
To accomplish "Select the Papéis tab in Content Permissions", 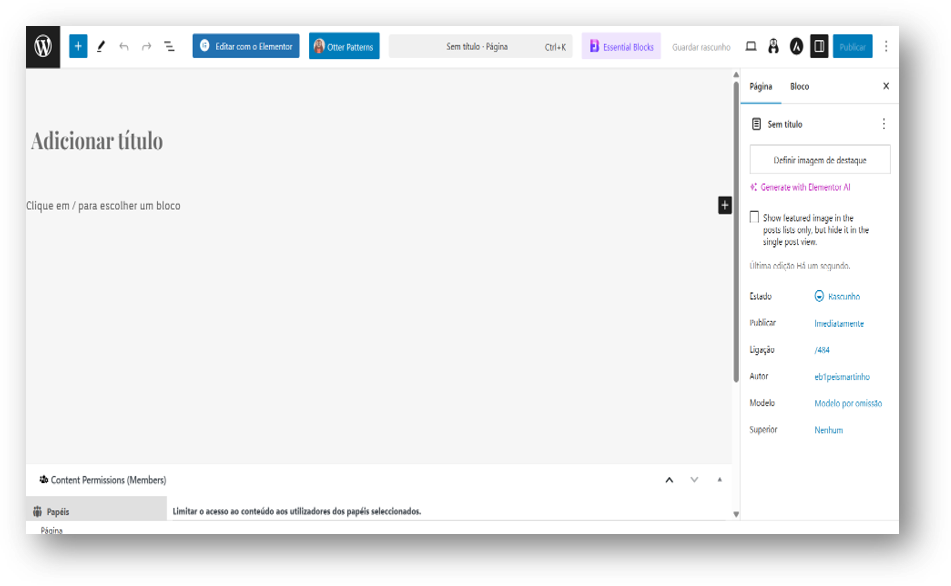I will [x=96, y=511].
